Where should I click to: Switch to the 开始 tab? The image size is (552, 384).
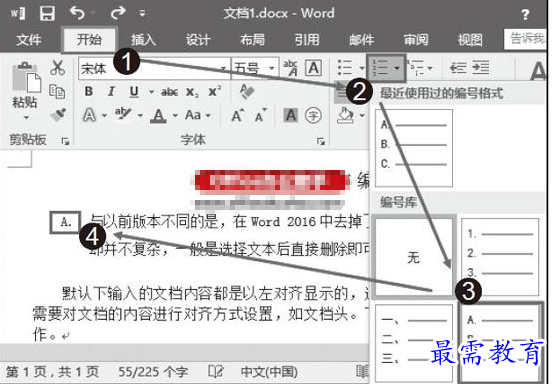tap(89, 39)
